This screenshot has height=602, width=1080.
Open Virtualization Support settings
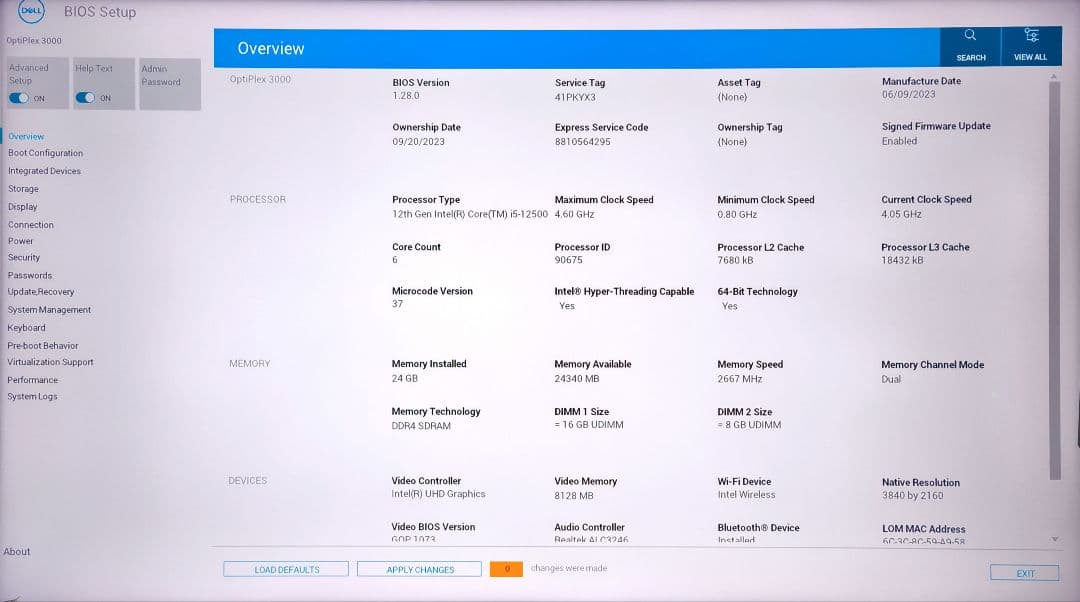51,362
